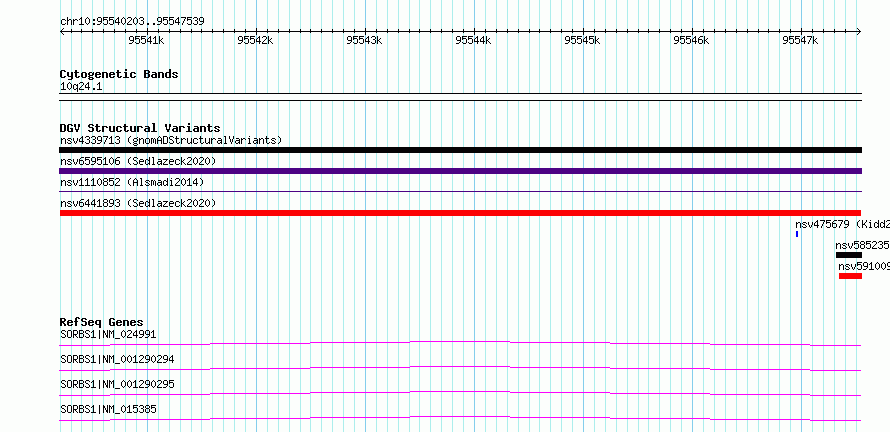This screenshot has width=890, height=432.
Task: Click the 95542k ruler position
Action: coord(255,40)
